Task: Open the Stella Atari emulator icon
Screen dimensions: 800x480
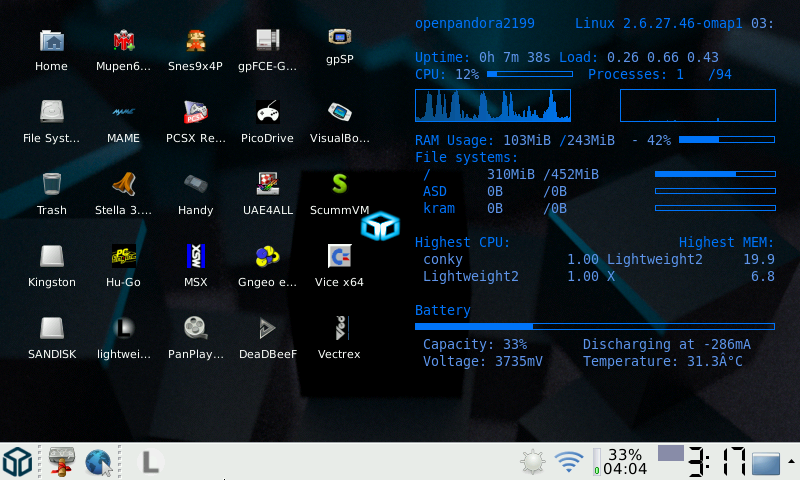Action: pos(124,185)
